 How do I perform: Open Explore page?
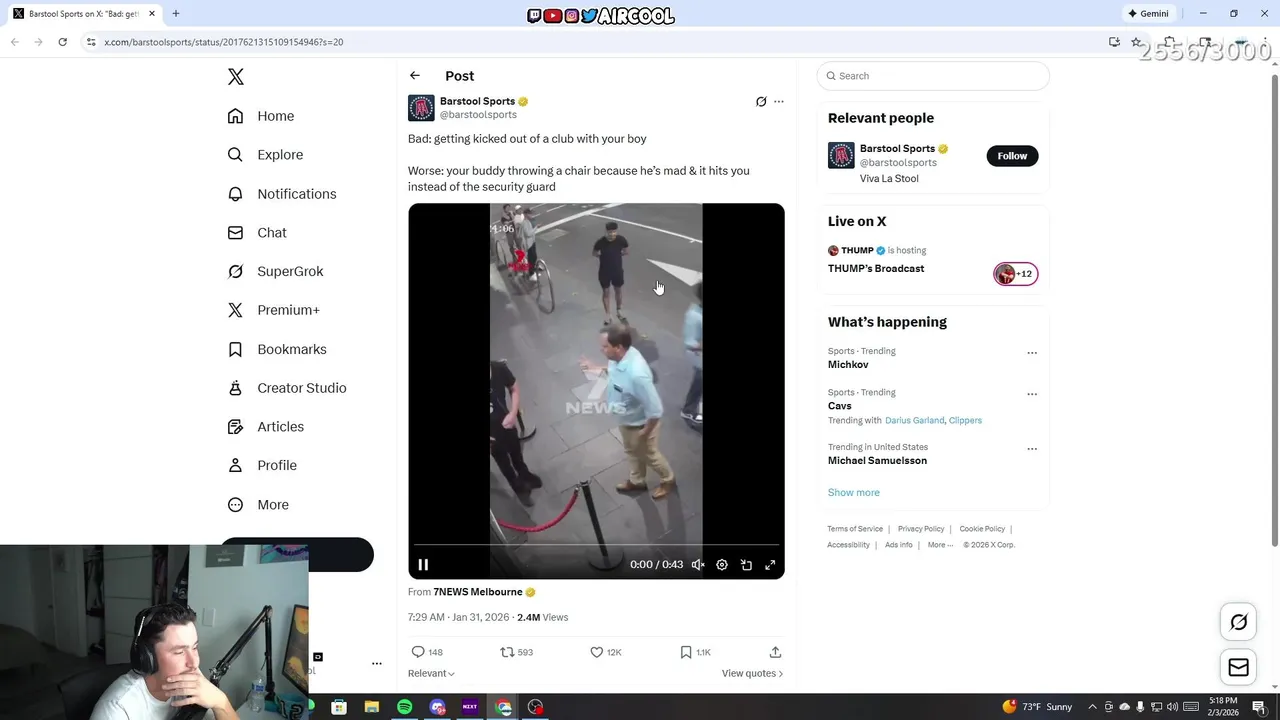pyautogui.click(x=265, y=155)
